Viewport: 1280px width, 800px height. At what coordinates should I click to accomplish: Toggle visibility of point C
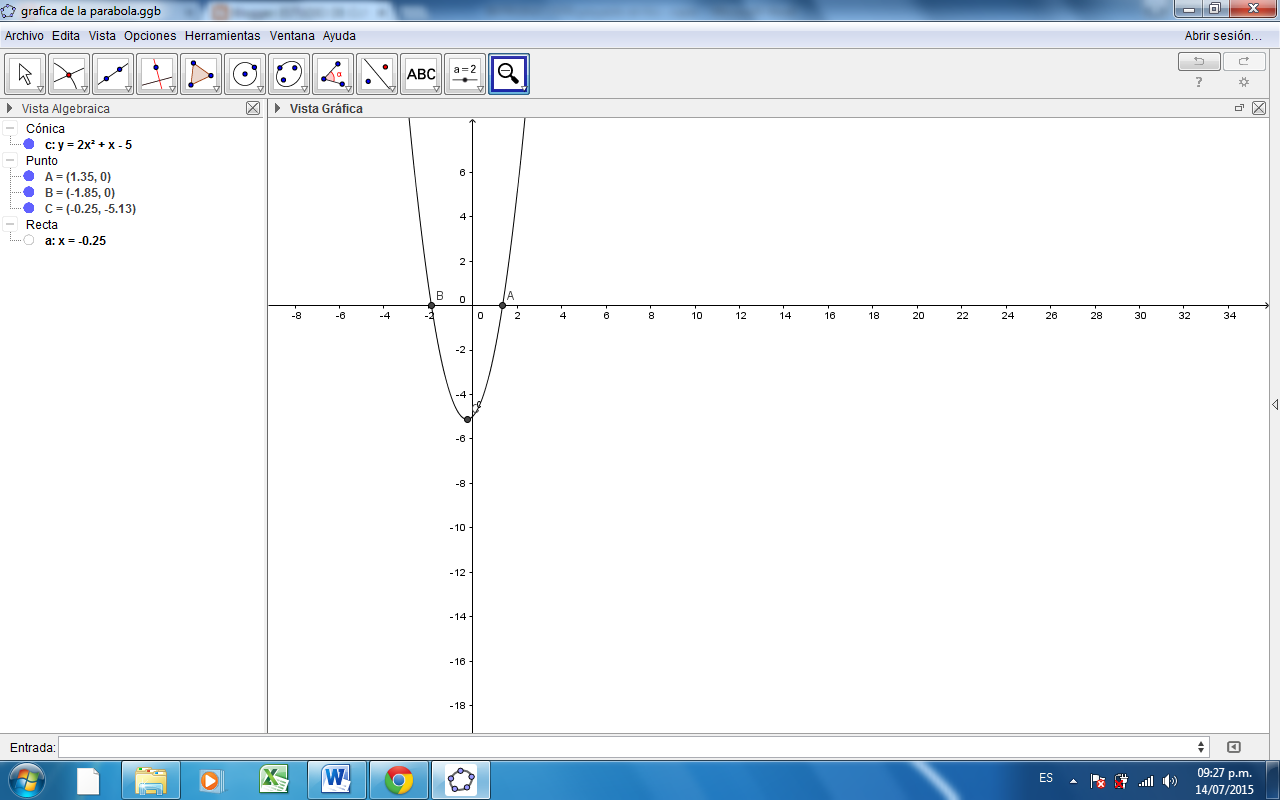pyautogui.click(x=27, y=209)
